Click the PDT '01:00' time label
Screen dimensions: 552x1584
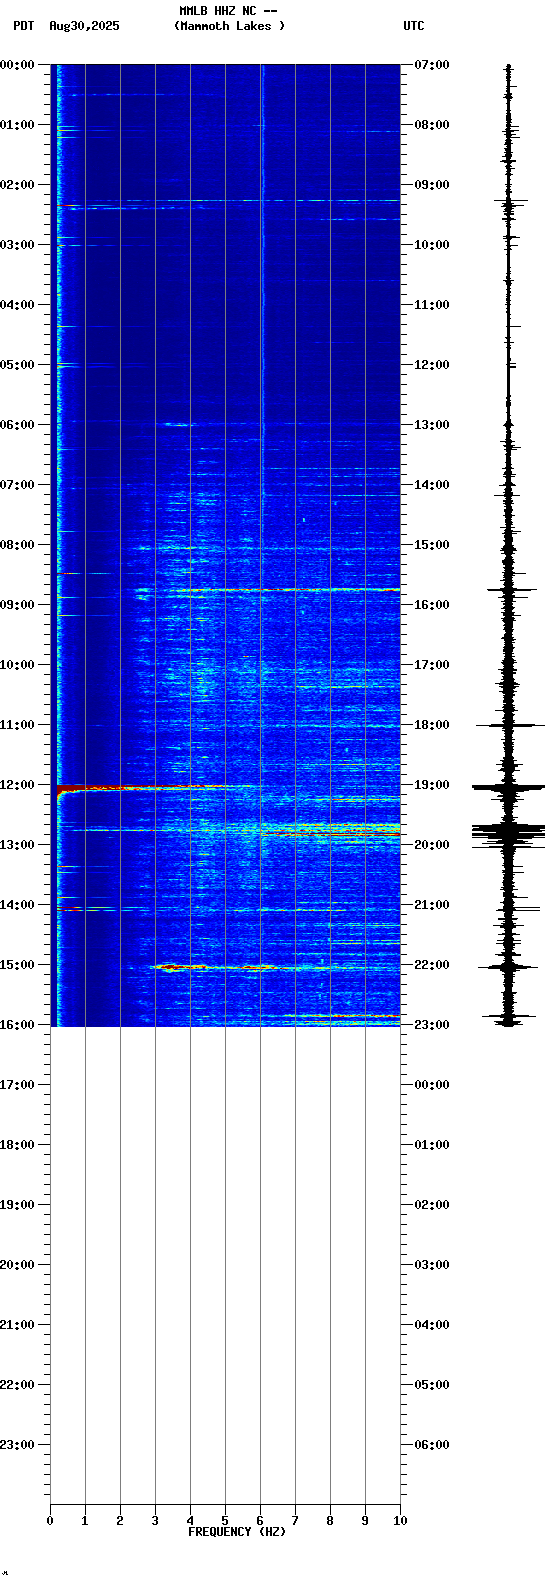pos(18,125)
